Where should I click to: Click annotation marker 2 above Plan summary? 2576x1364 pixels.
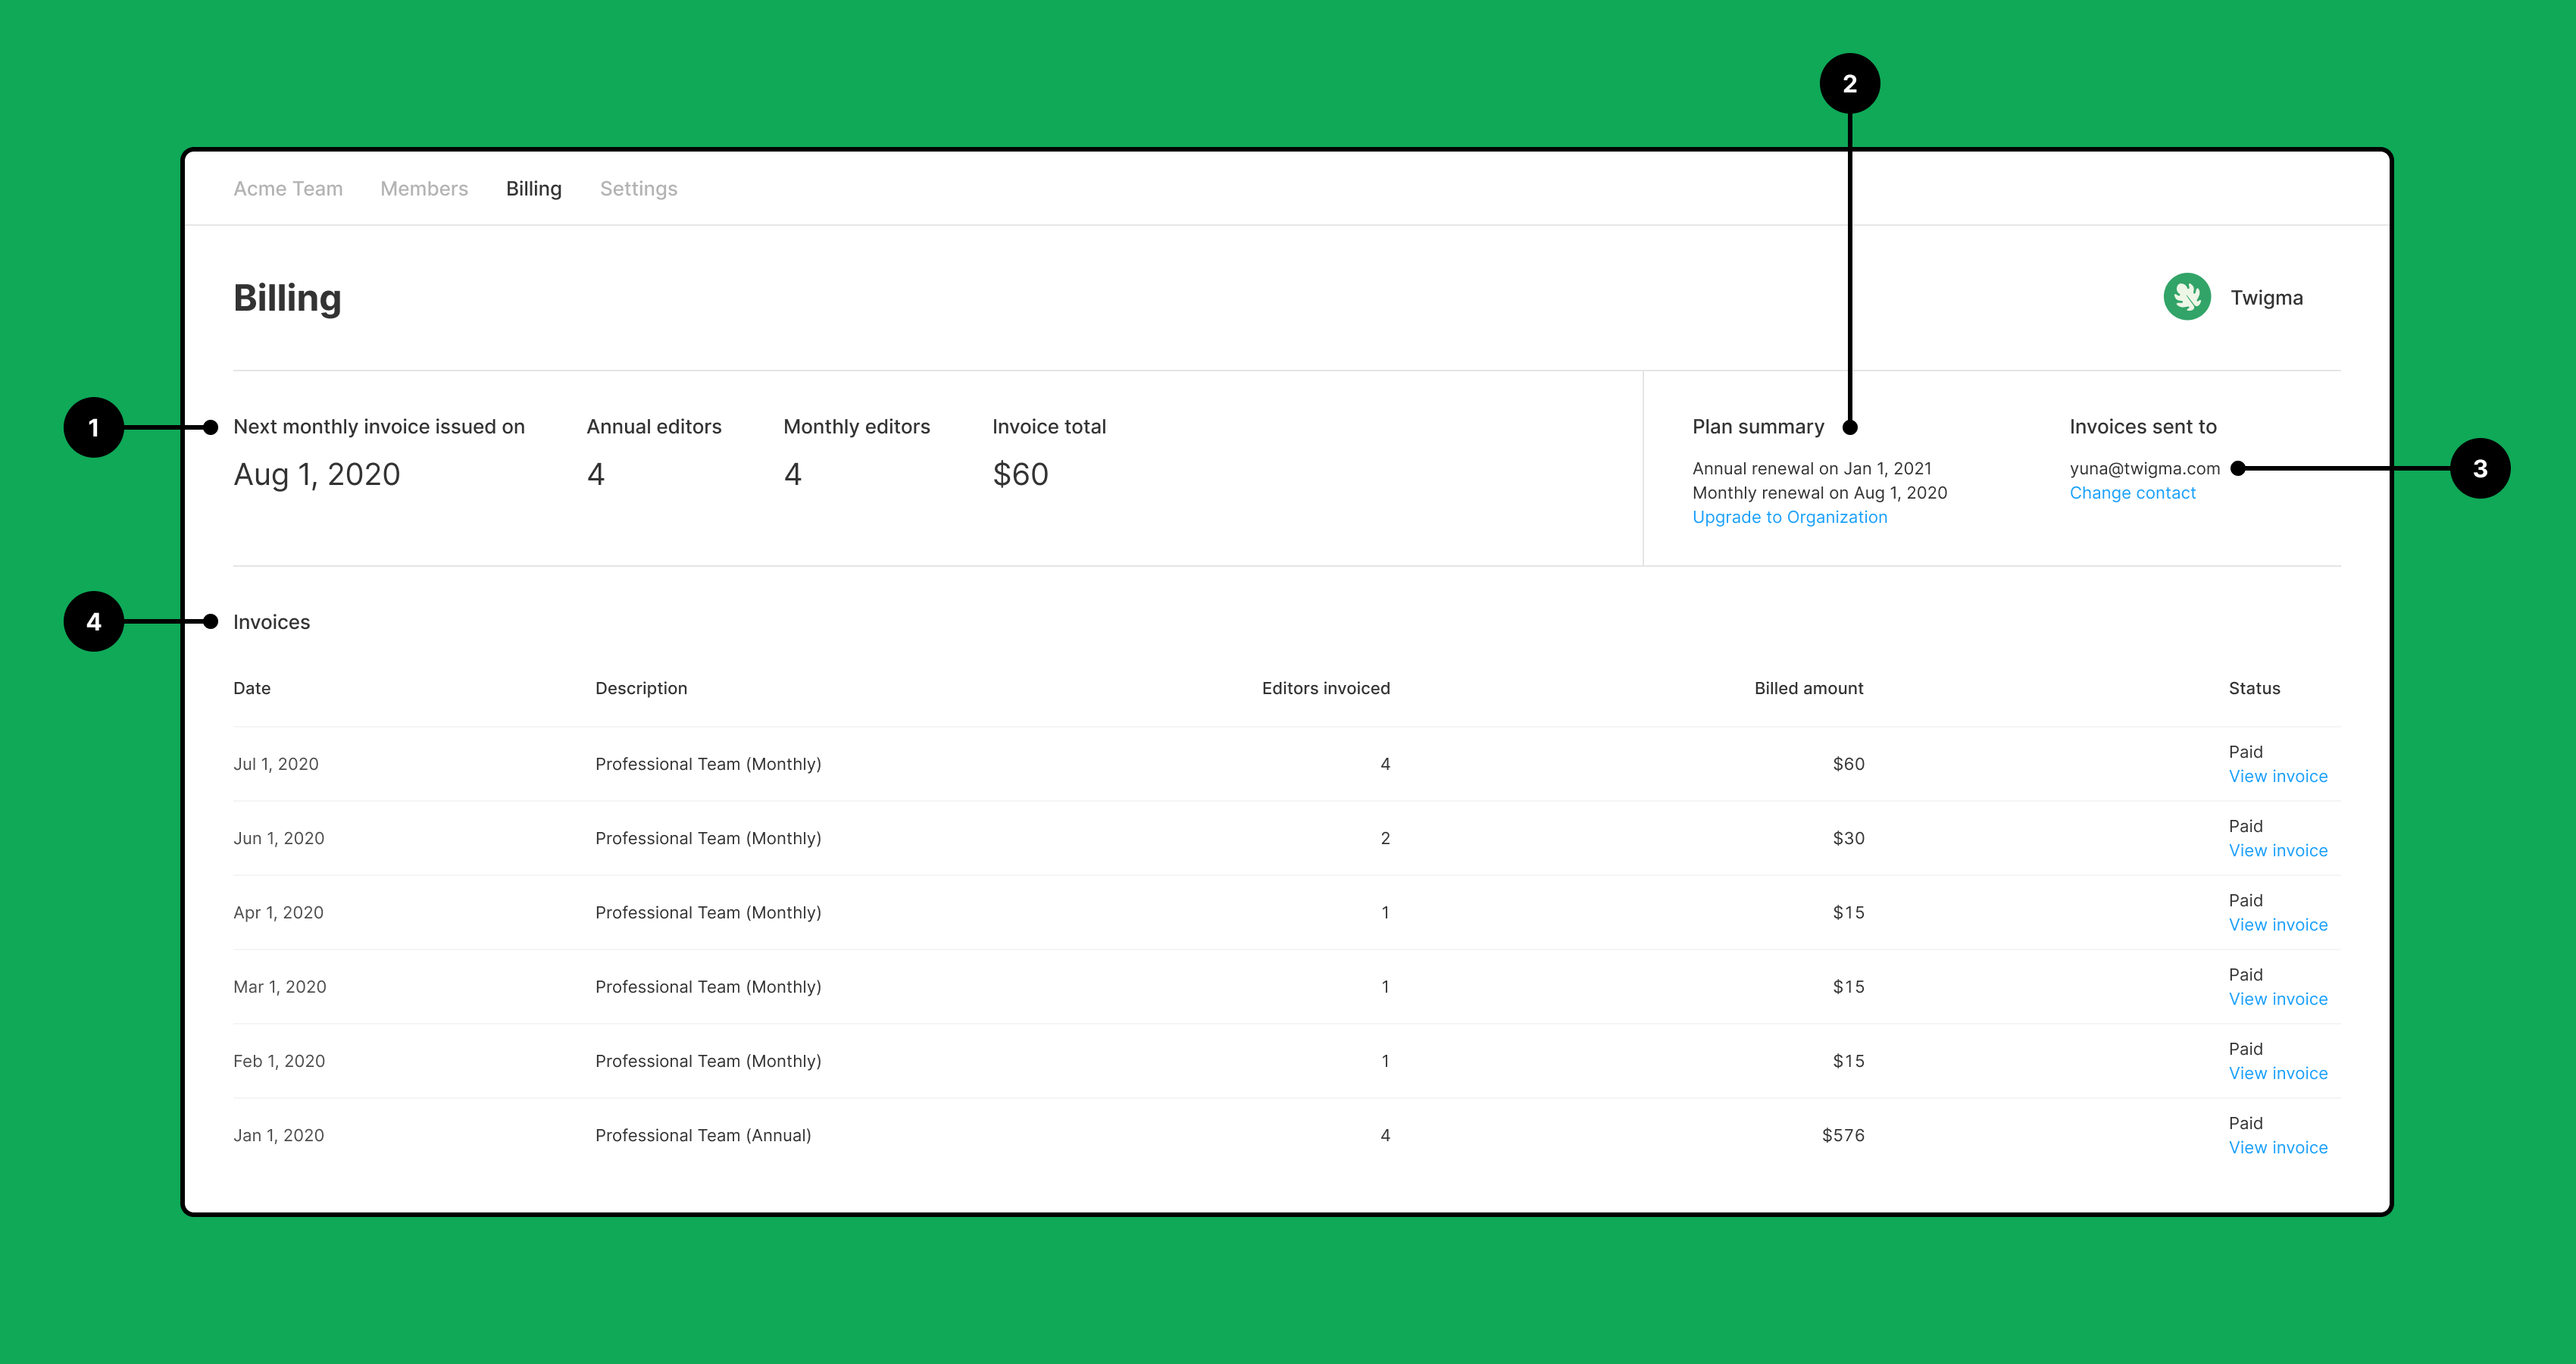coord(1849,84)
